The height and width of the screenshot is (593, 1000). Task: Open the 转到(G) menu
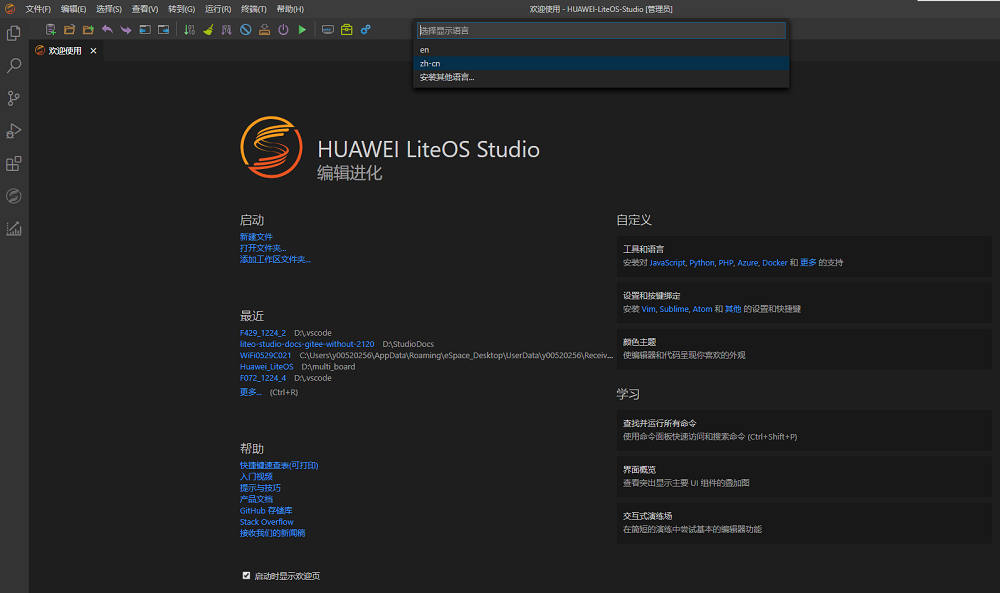pyautogui.click(x=182, y=9)
